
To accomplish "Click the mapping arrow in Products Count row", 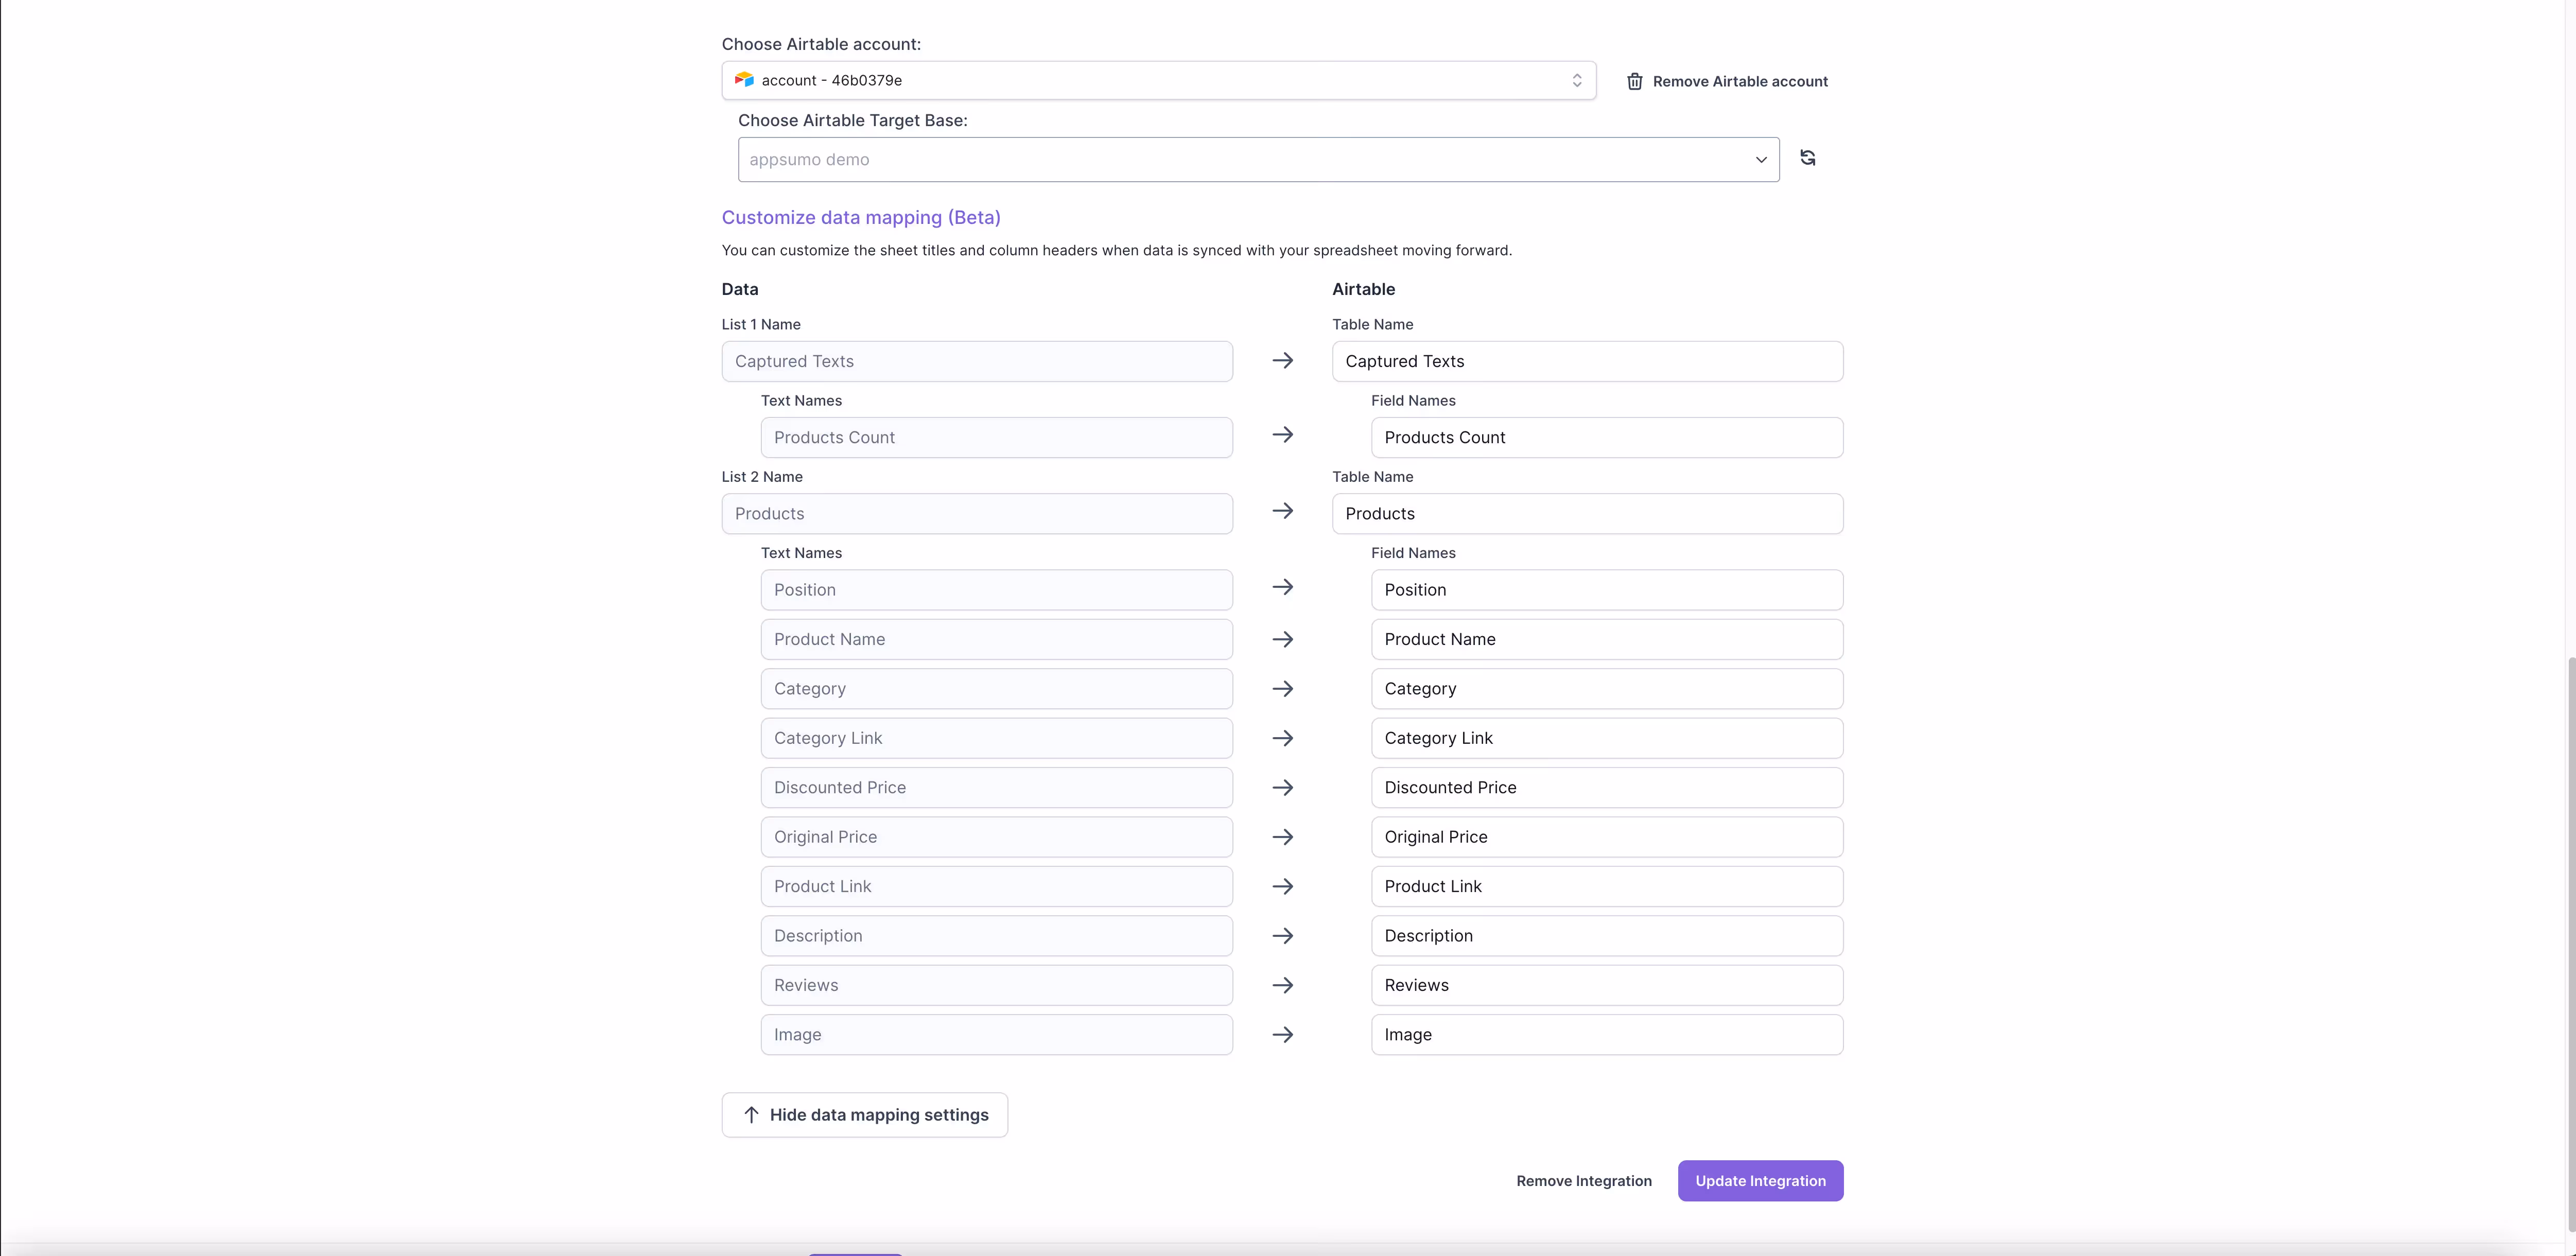I will coord(1282,435).
